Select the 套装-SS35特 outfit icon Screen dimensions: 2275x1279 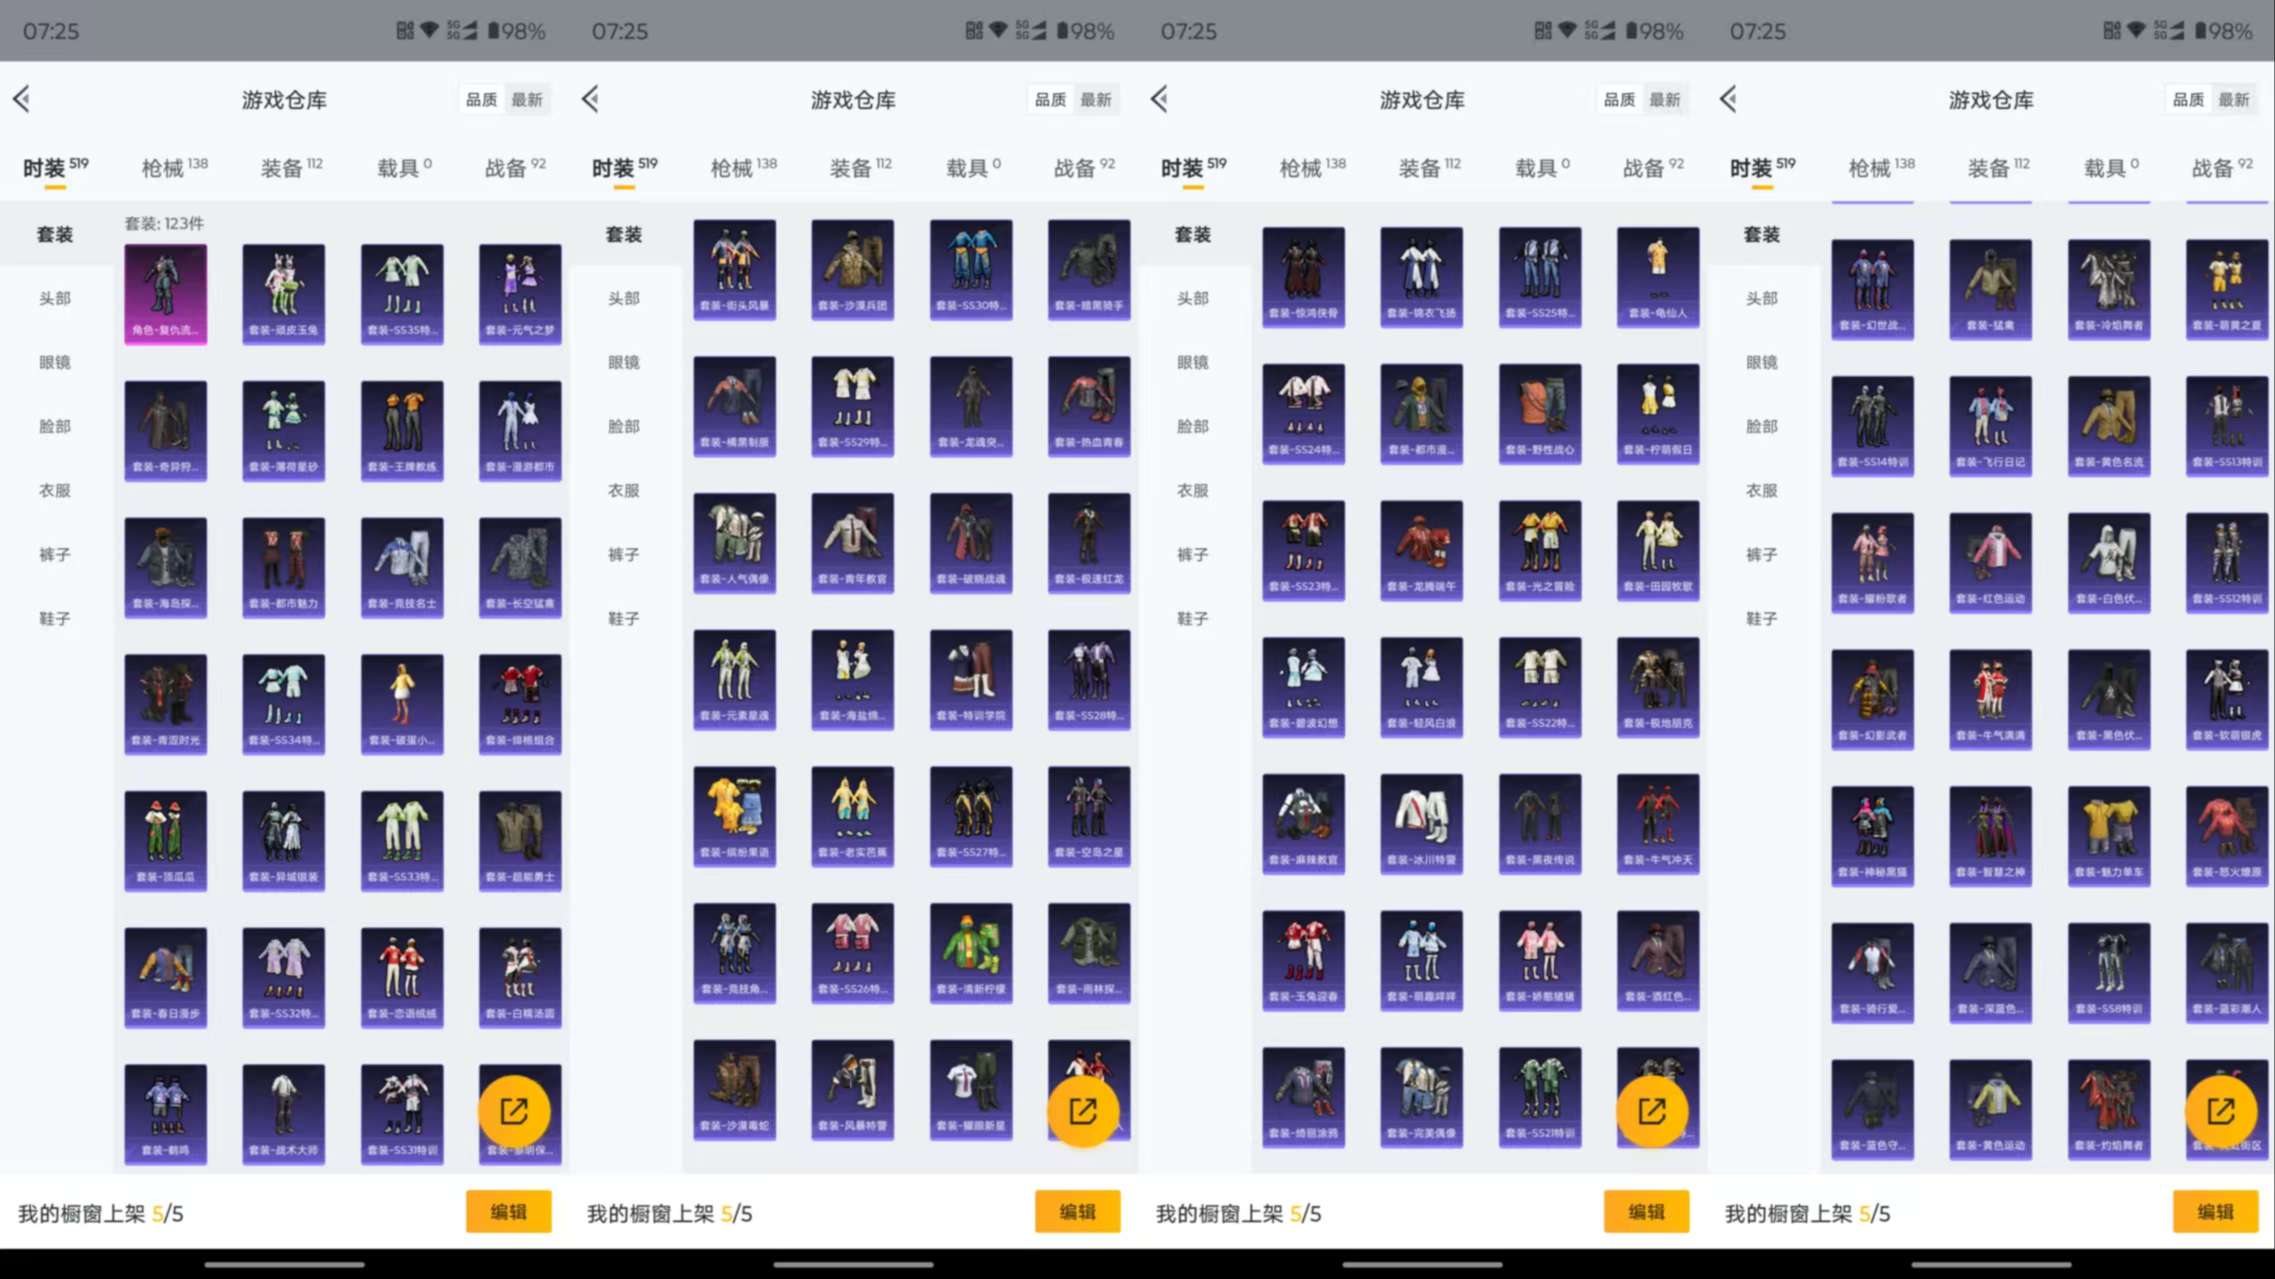pos(402,293)
